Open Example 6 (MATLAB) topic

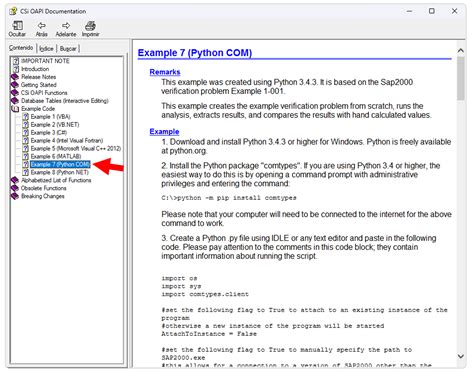(56, 157)
